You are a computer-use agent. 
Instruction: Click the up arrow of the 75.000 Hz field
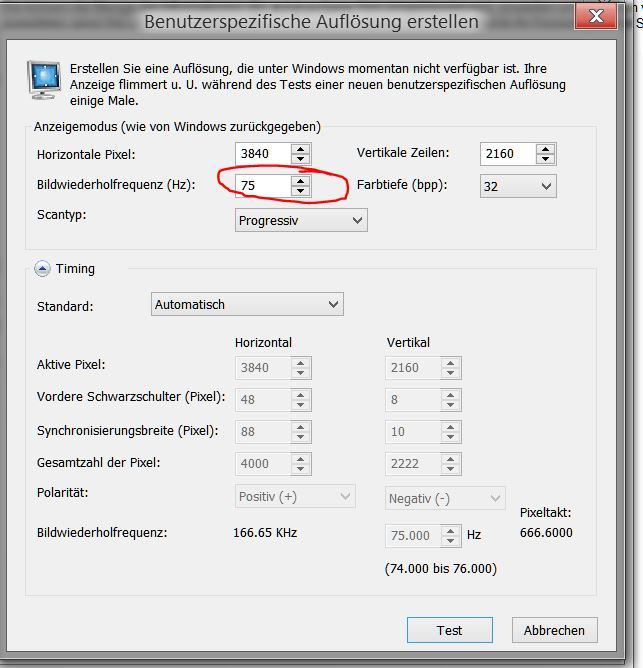tap(451, 531)
